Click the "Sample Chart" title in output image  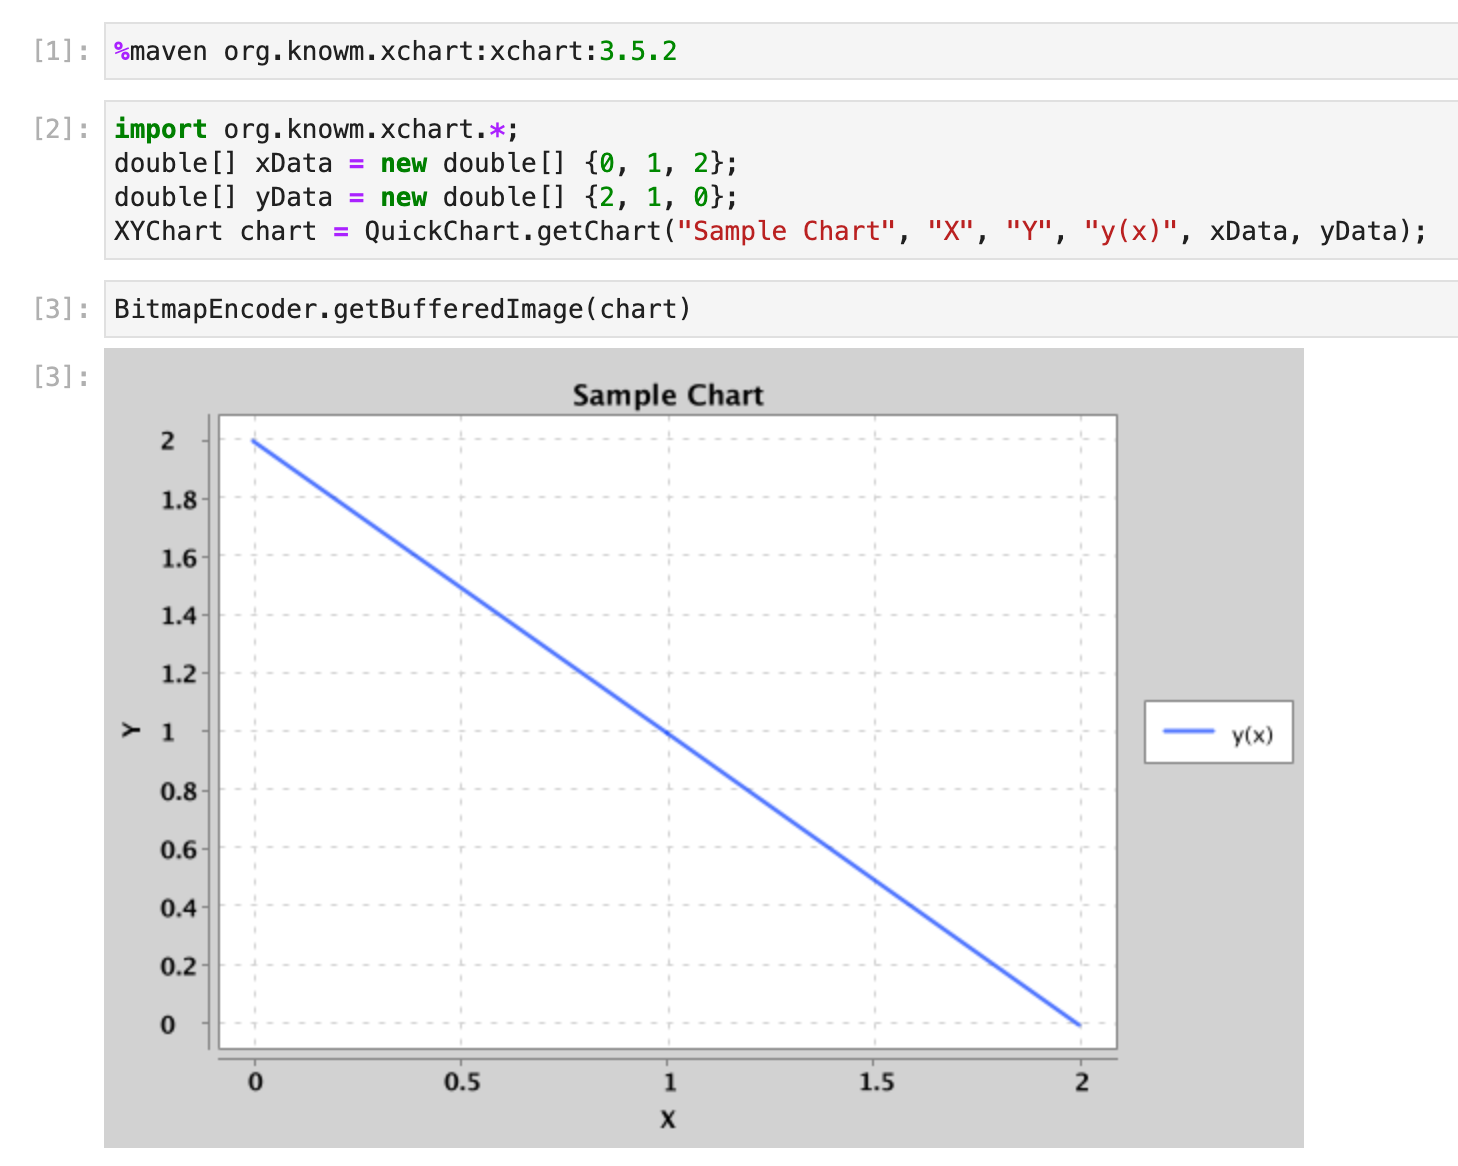coord(667,396)
